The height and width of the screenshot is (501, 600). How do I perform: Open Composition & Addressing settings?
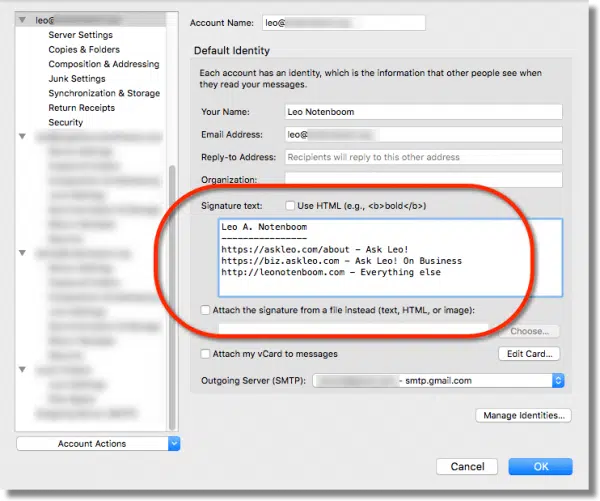[103, 64]
